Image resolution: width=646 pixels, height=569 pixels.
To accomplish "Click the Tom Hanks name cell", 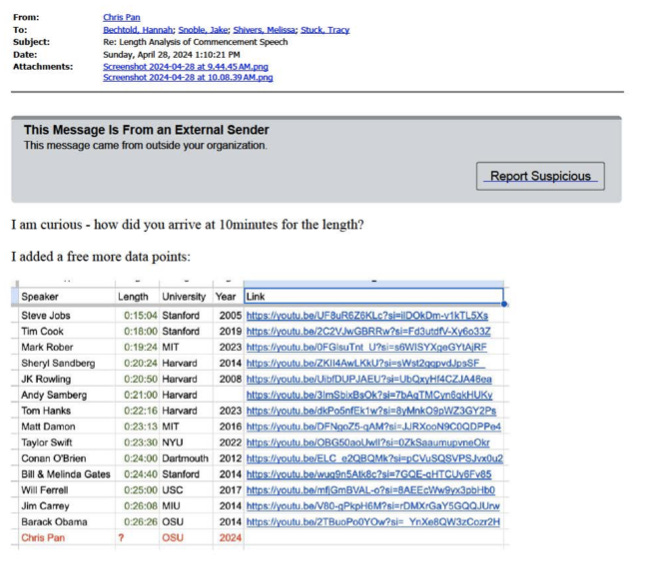I will click(x=67, y=410).
